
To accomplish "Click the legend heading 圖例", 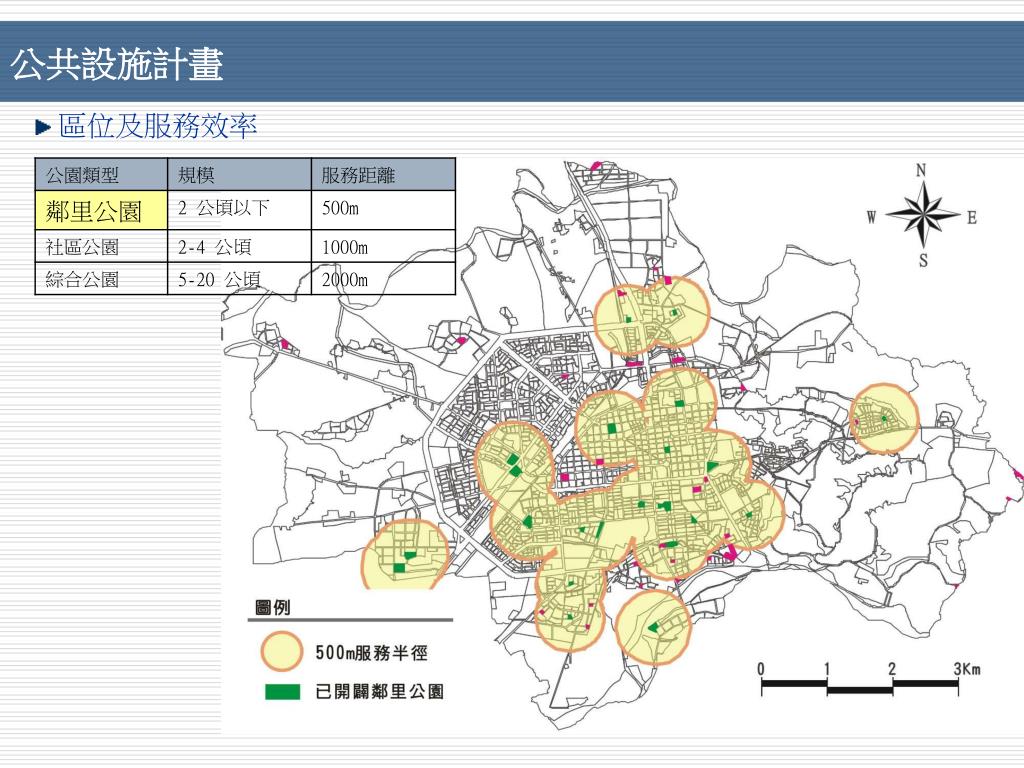I will (x=273, y=608).
